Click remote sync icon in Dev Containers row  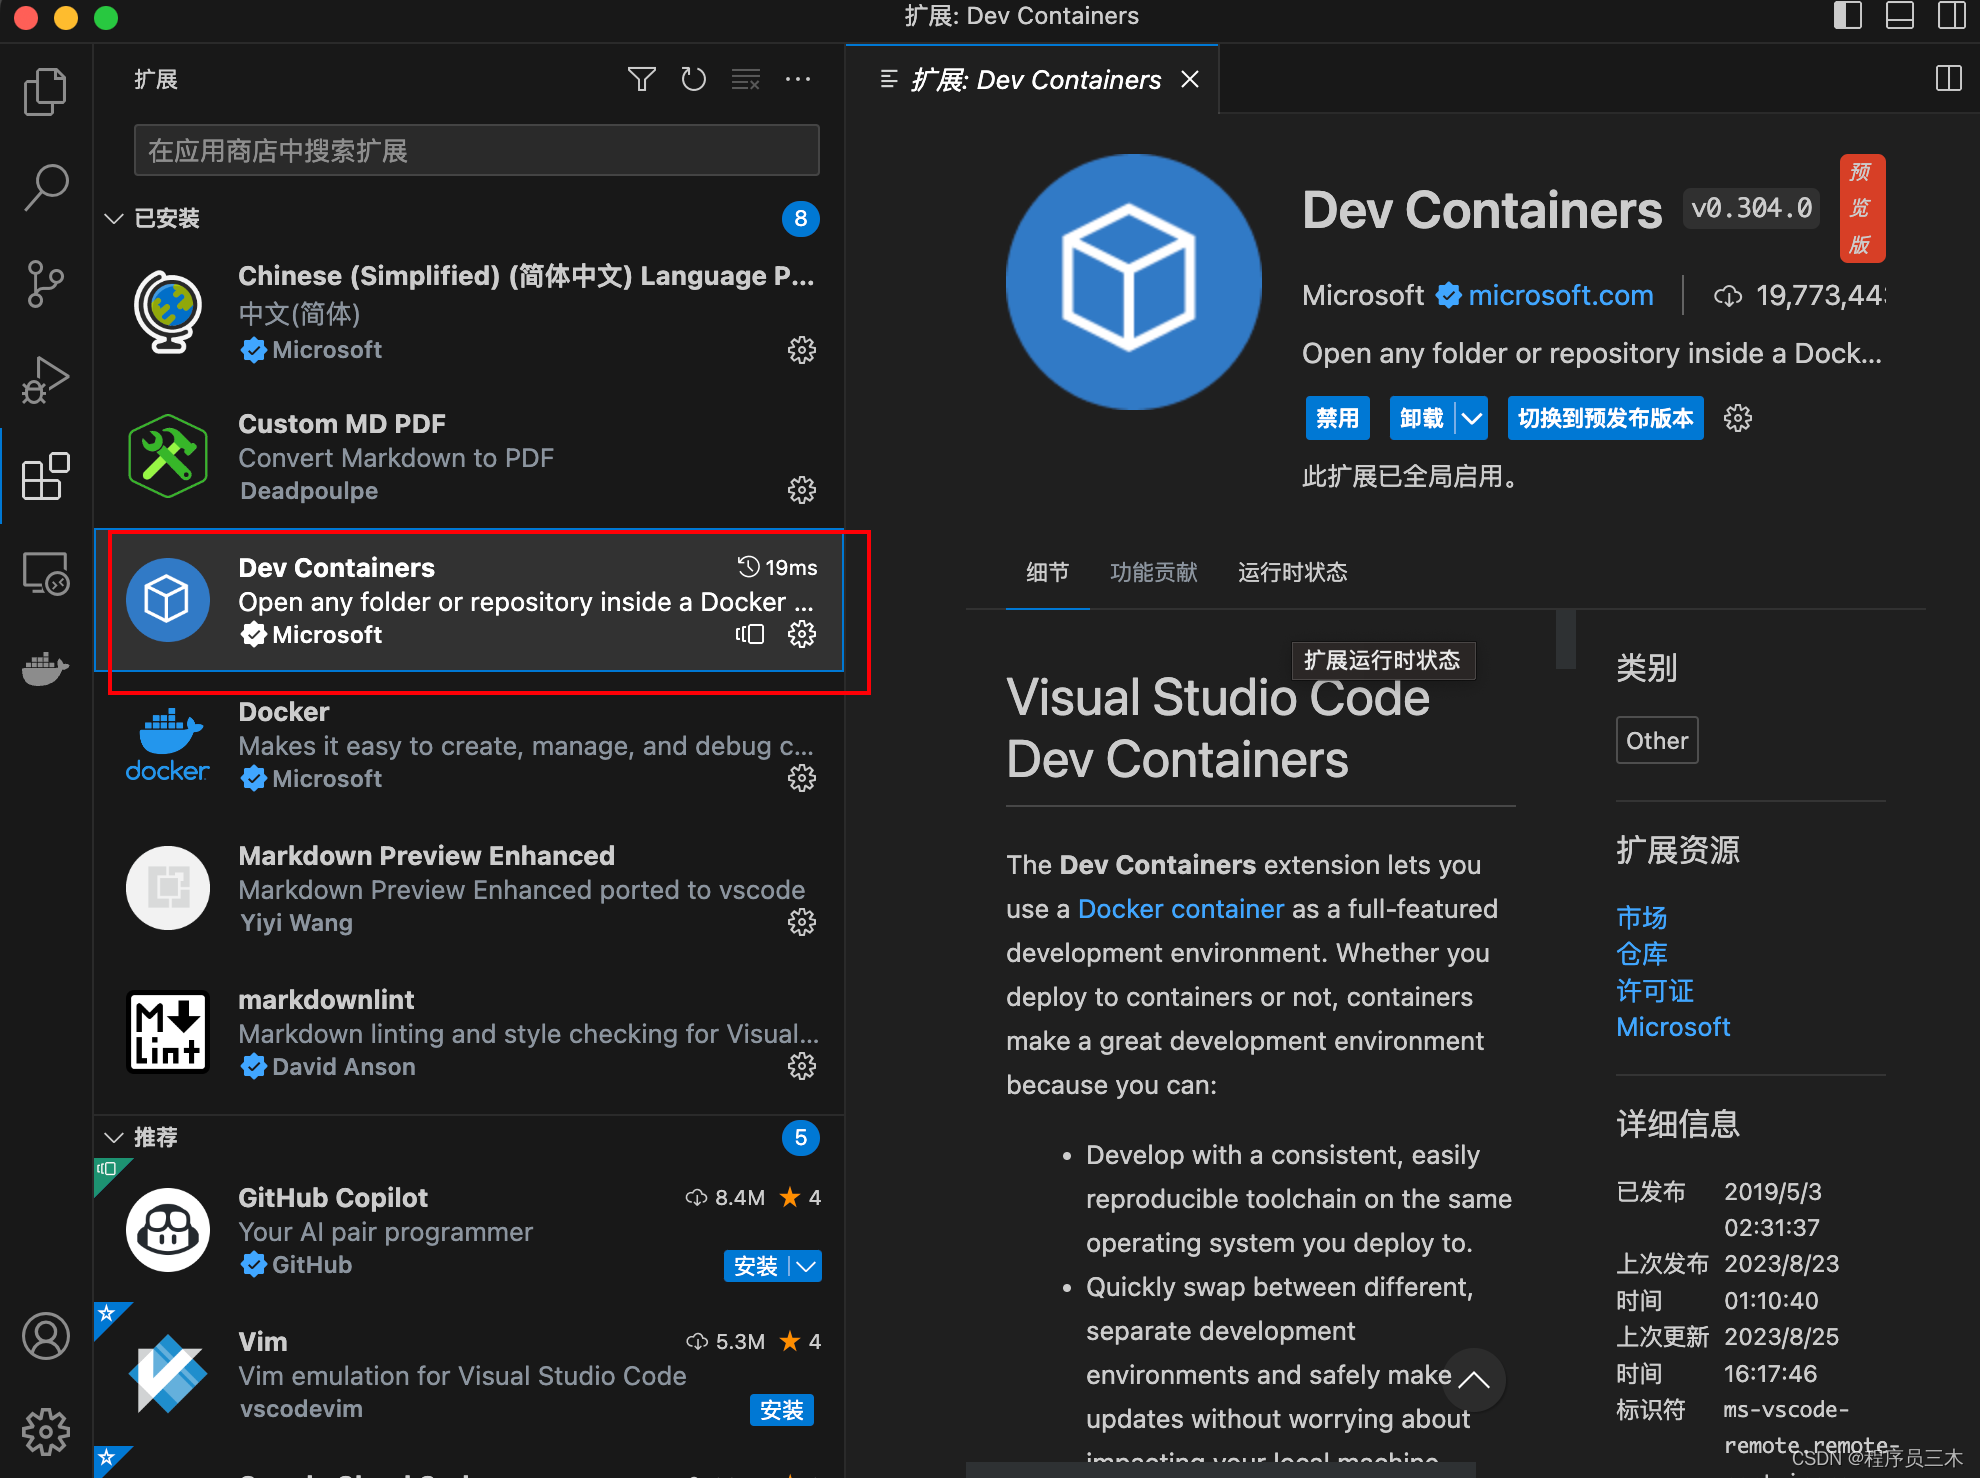[750, 634]
